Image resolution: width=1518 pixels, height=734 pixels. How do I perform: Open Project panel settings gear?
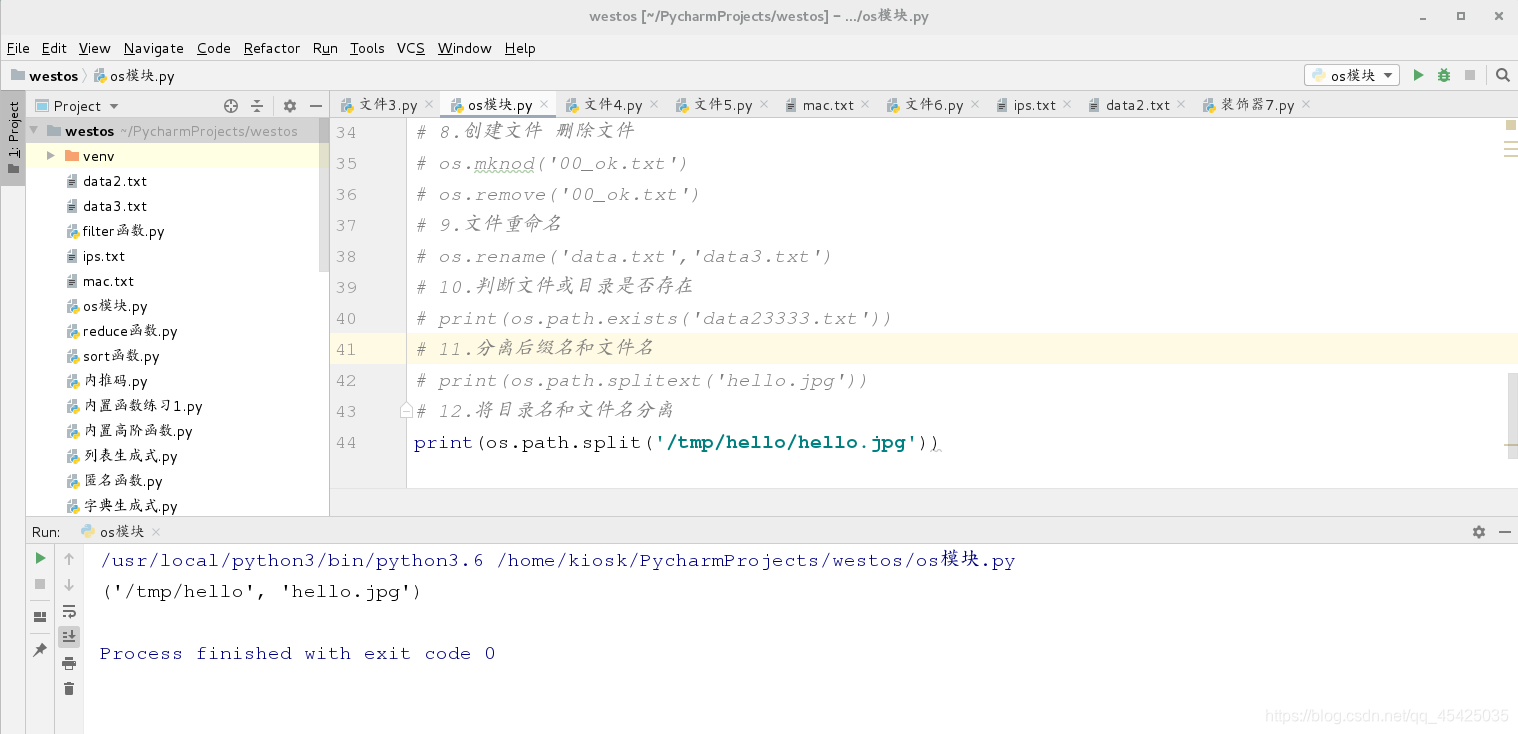point(290,105)
